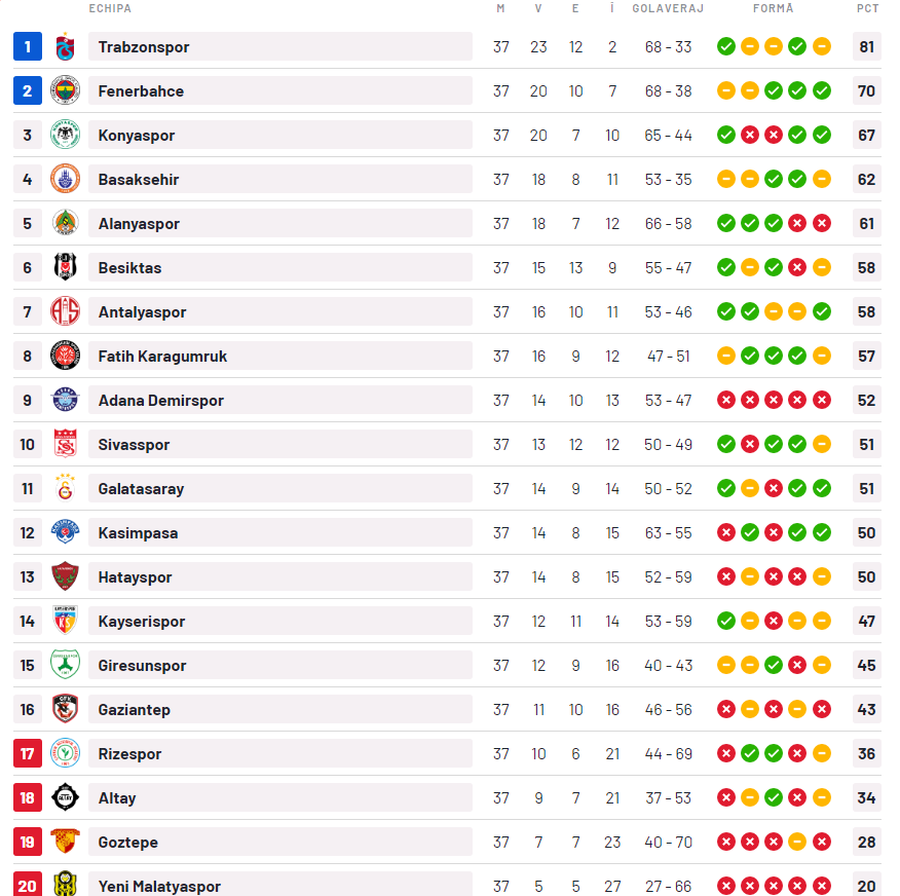Screen dimensions: 900x896
Task: Open the Sivasspor team row
Action: pyautogui.click(x=447, y=444)
